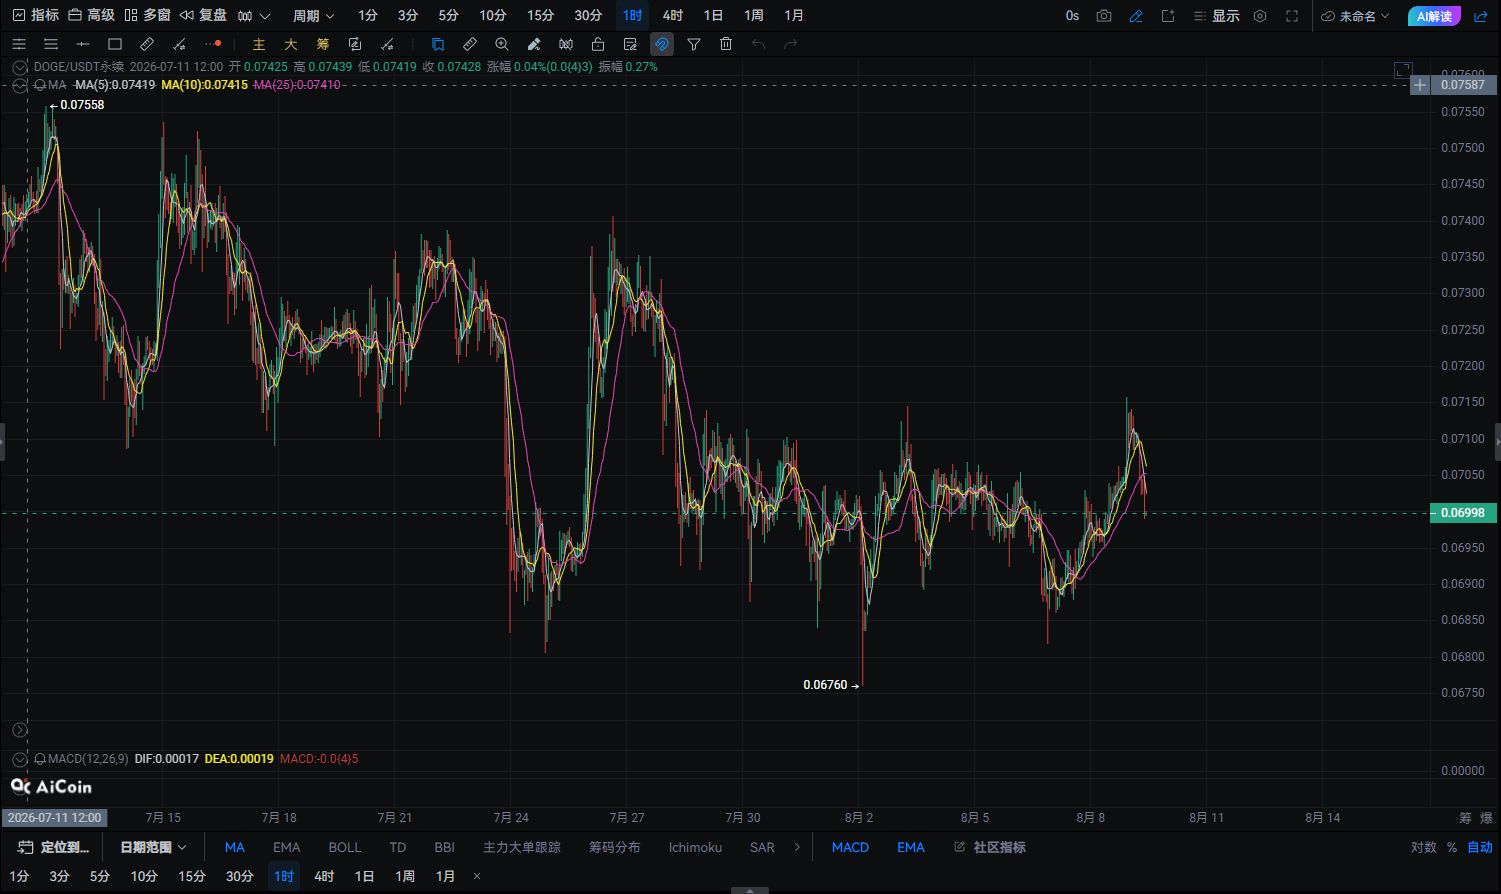Open the 显示 display options
1501x894 pixels.
pos(1216,16)
